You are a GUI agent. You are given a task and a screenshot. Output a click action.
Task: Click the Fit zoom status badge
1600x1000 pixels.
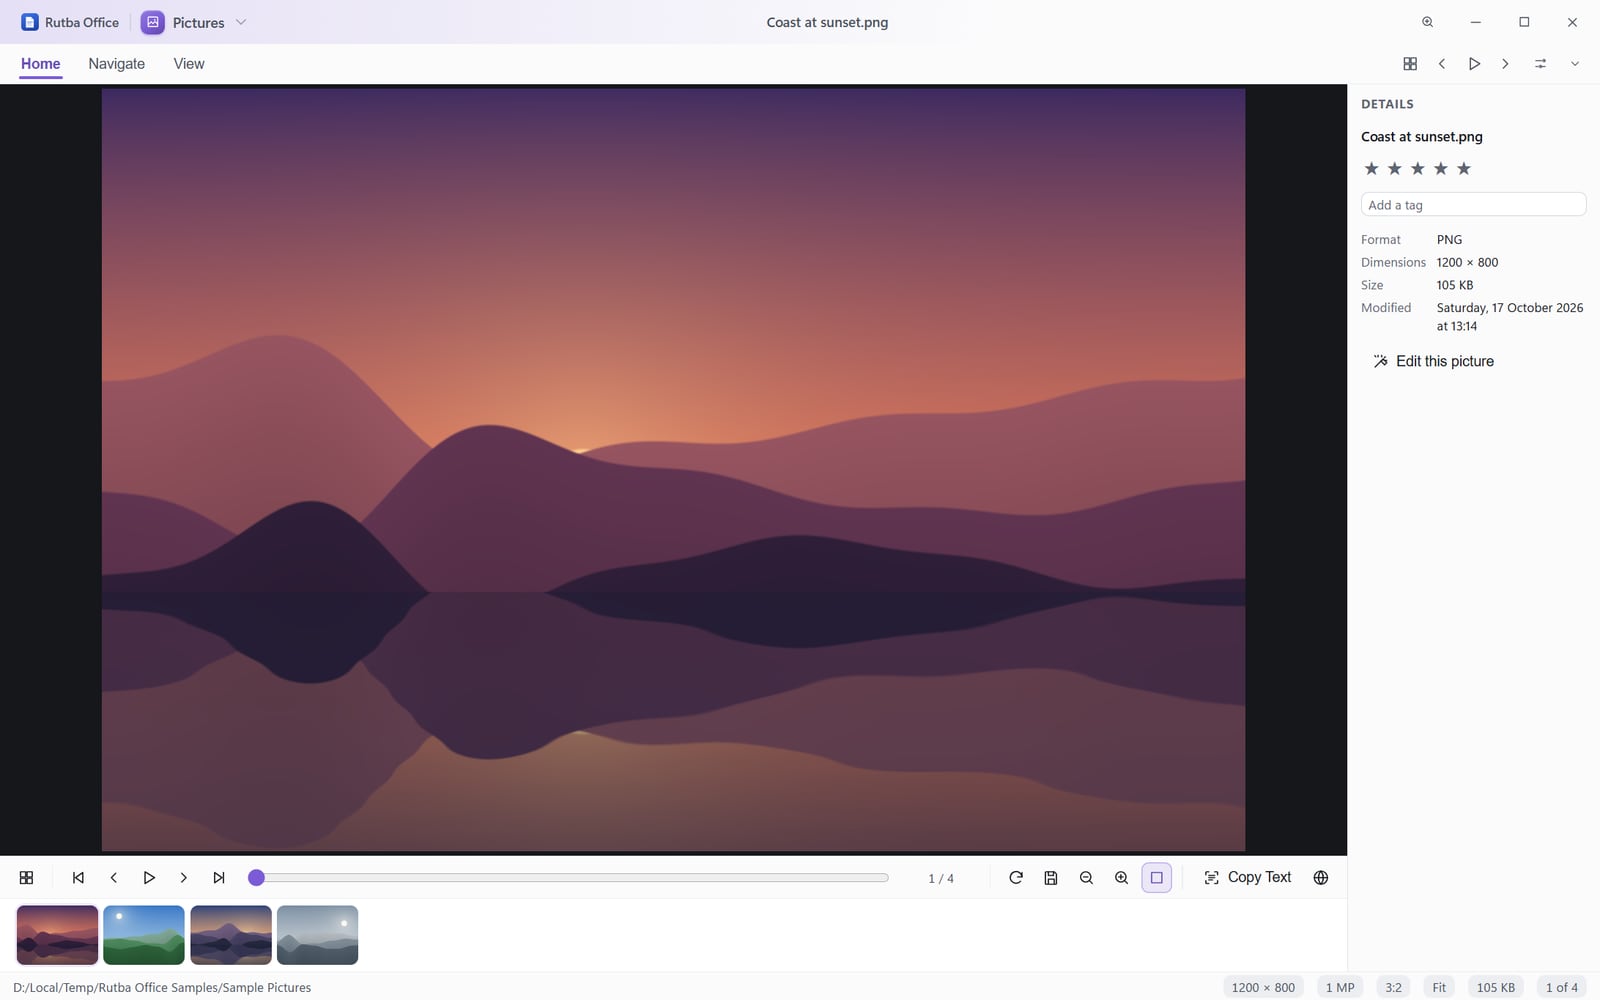[1439, 988]
